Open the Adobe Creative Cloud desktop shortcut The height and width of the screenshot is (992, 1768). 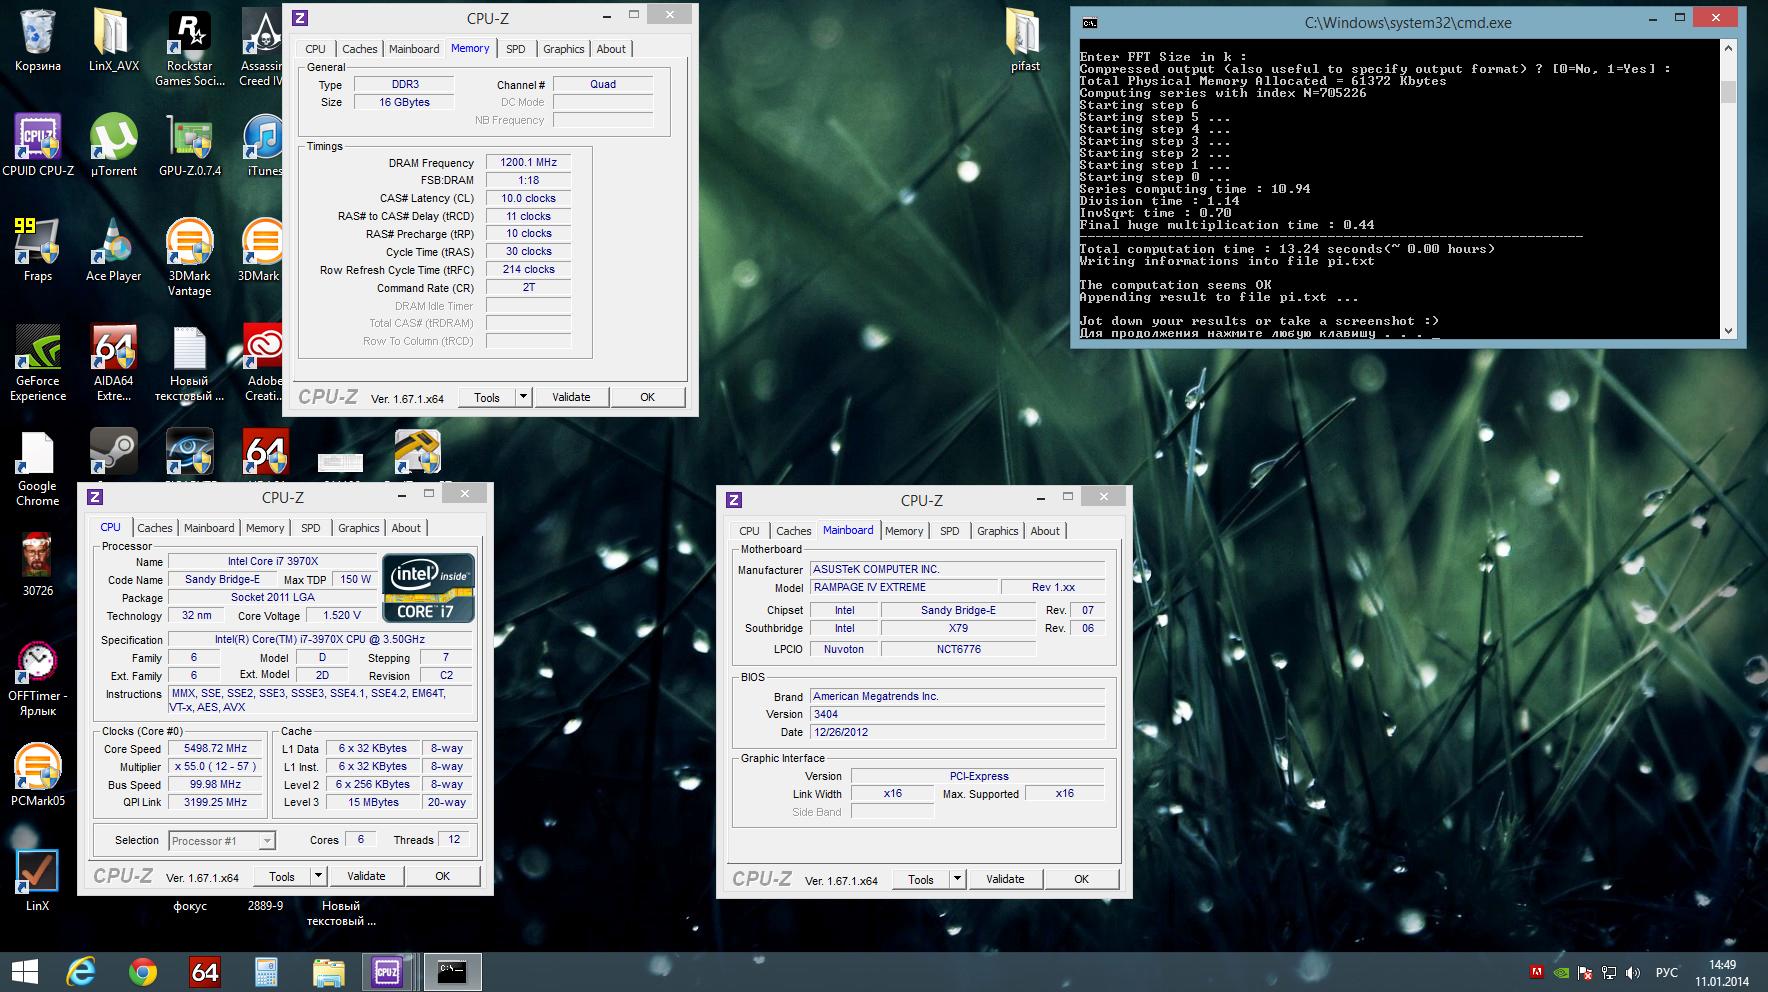pyautogui.click(x=264, y=362)
